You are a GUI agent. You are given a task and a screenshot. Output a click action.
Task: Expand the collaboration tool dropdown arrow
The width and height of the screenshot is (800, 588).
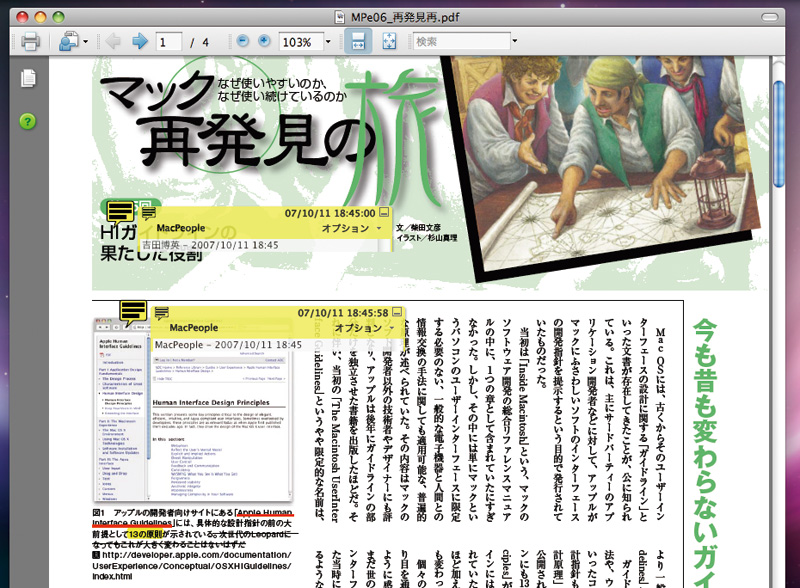tap(85, 42)
